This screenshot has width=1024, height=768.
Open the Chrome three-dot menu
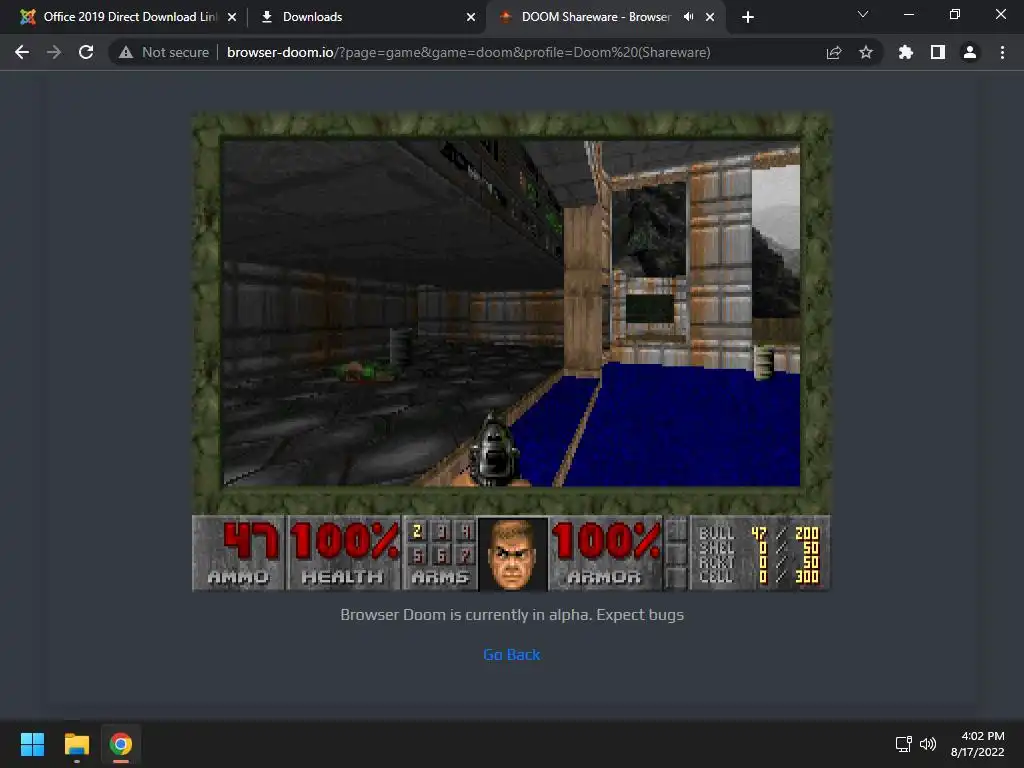point(1002,52)
